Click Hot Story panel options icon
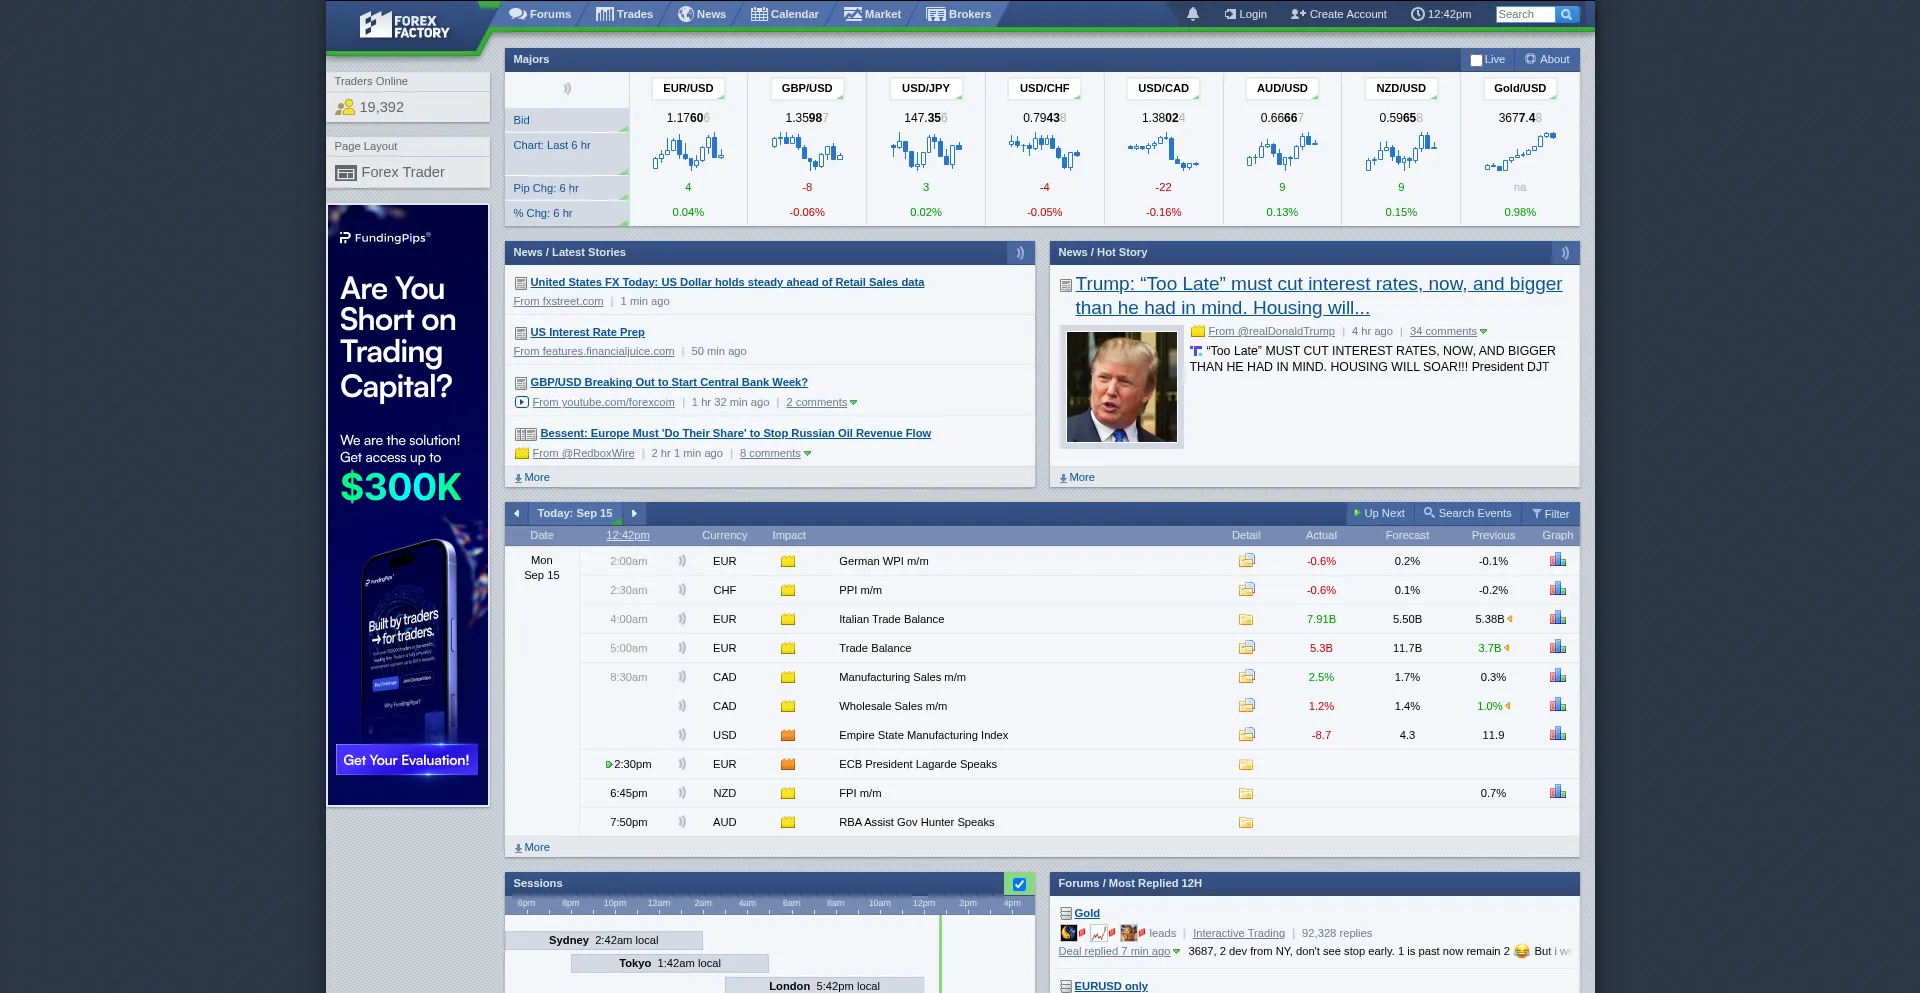Screen dimensions: 1920x993 tap(1565, 253)
